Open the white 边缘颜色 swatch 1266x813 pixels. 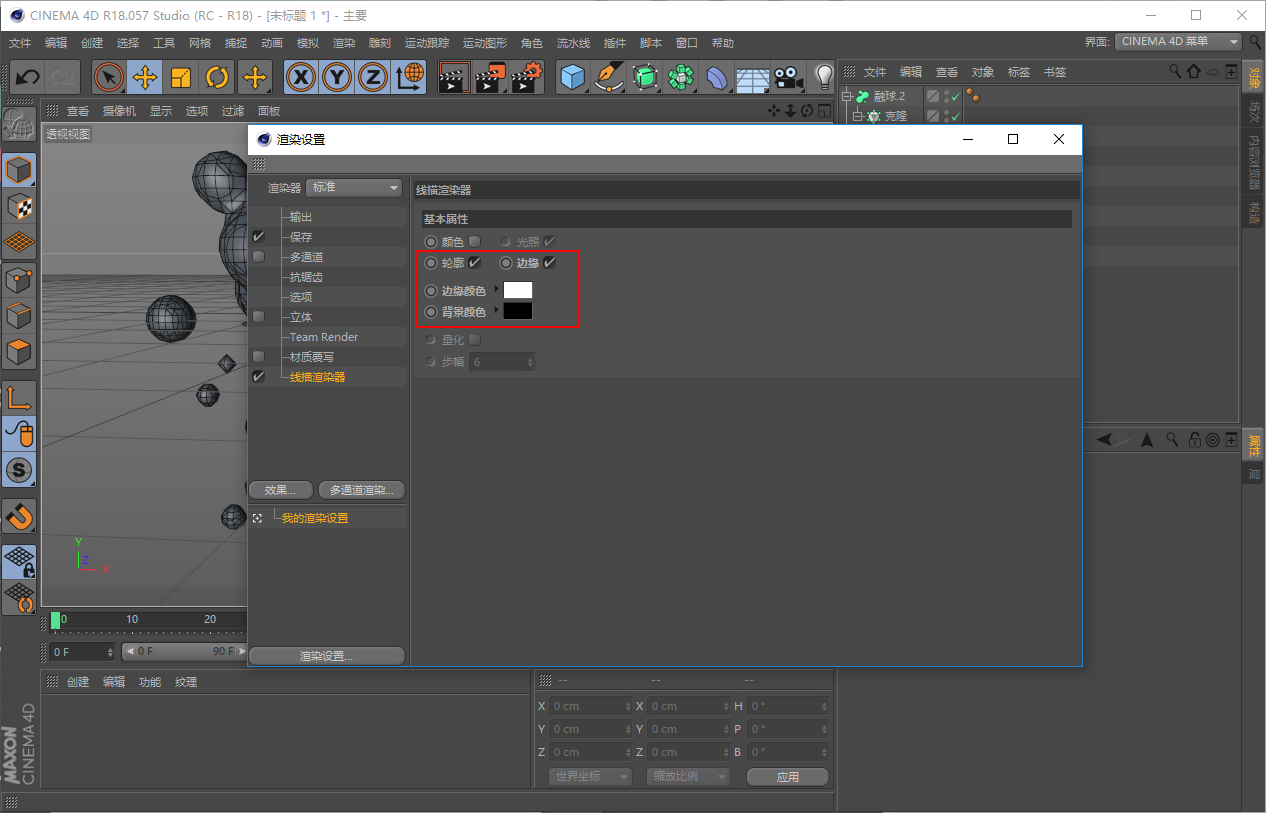(518, 290)
